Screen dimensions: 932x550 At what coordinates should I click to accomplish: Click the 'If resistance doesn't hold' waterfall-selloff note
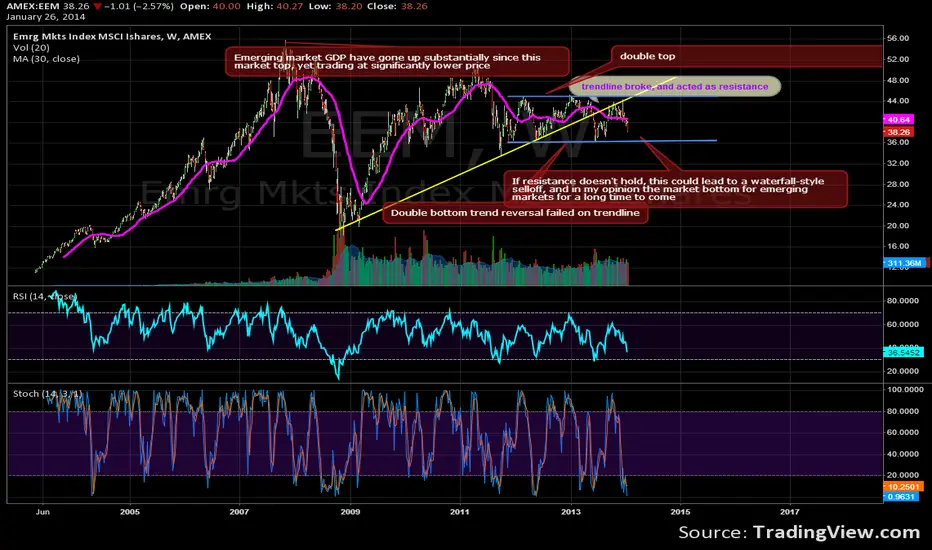click(675, 189)
